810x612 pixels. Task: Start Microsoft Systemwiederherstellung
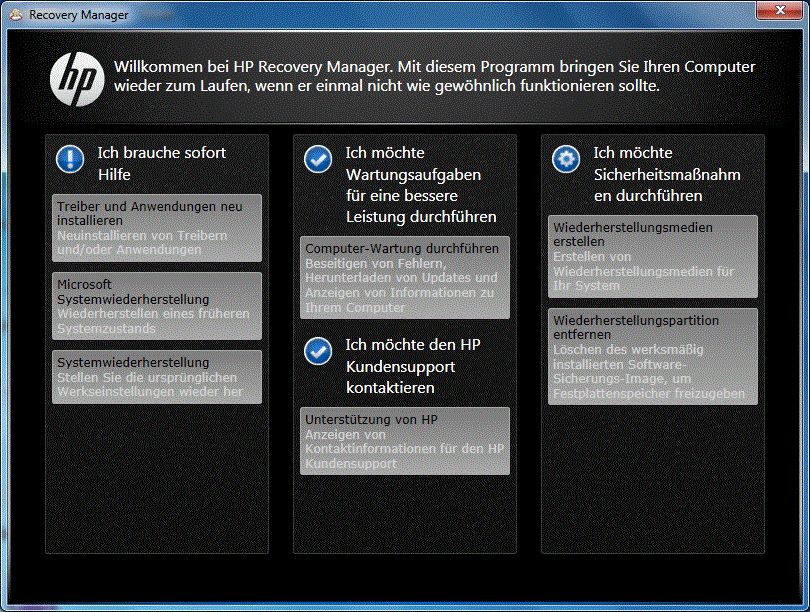coord(157,306)
